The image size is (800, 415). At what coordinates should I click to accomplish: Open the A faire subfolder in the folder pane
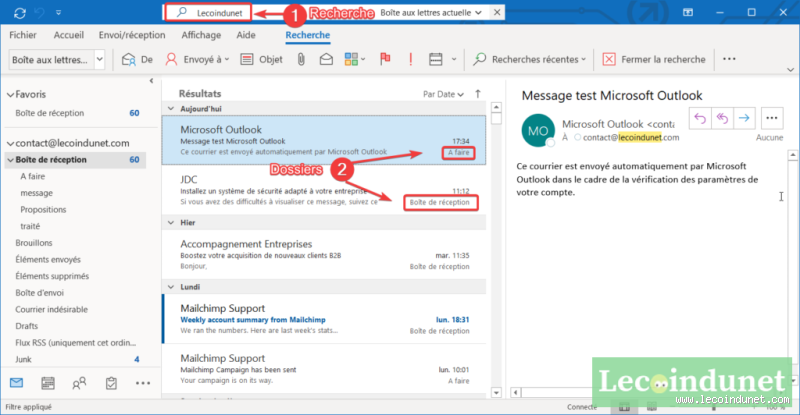(x=33, y=176)
